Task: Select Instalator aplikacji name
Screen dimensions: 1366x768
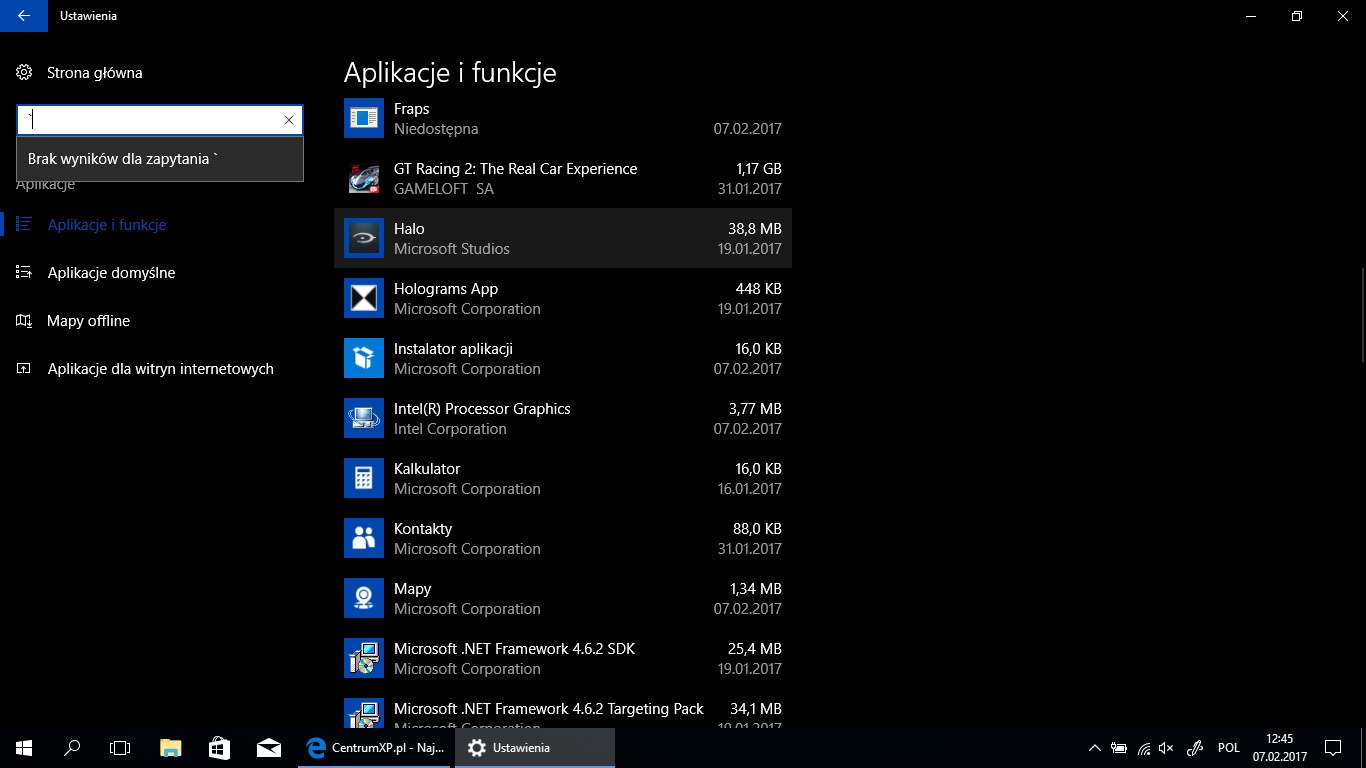Action: (x=453, y=349)
